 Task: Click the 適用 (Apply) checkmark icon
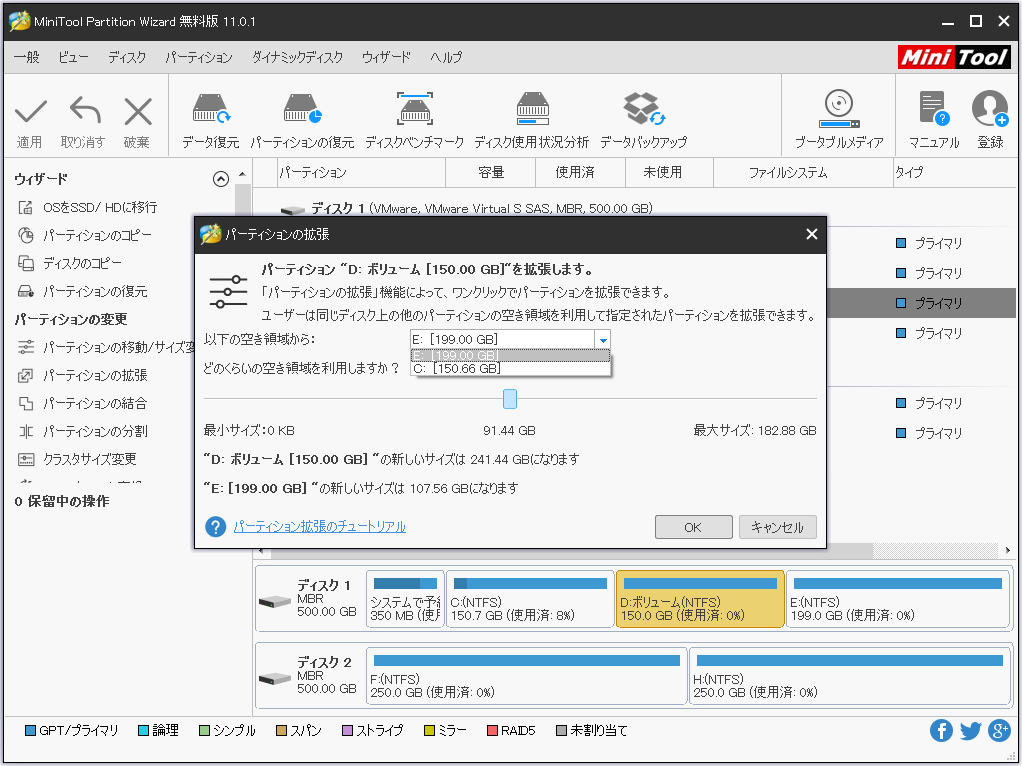(31, 110)
